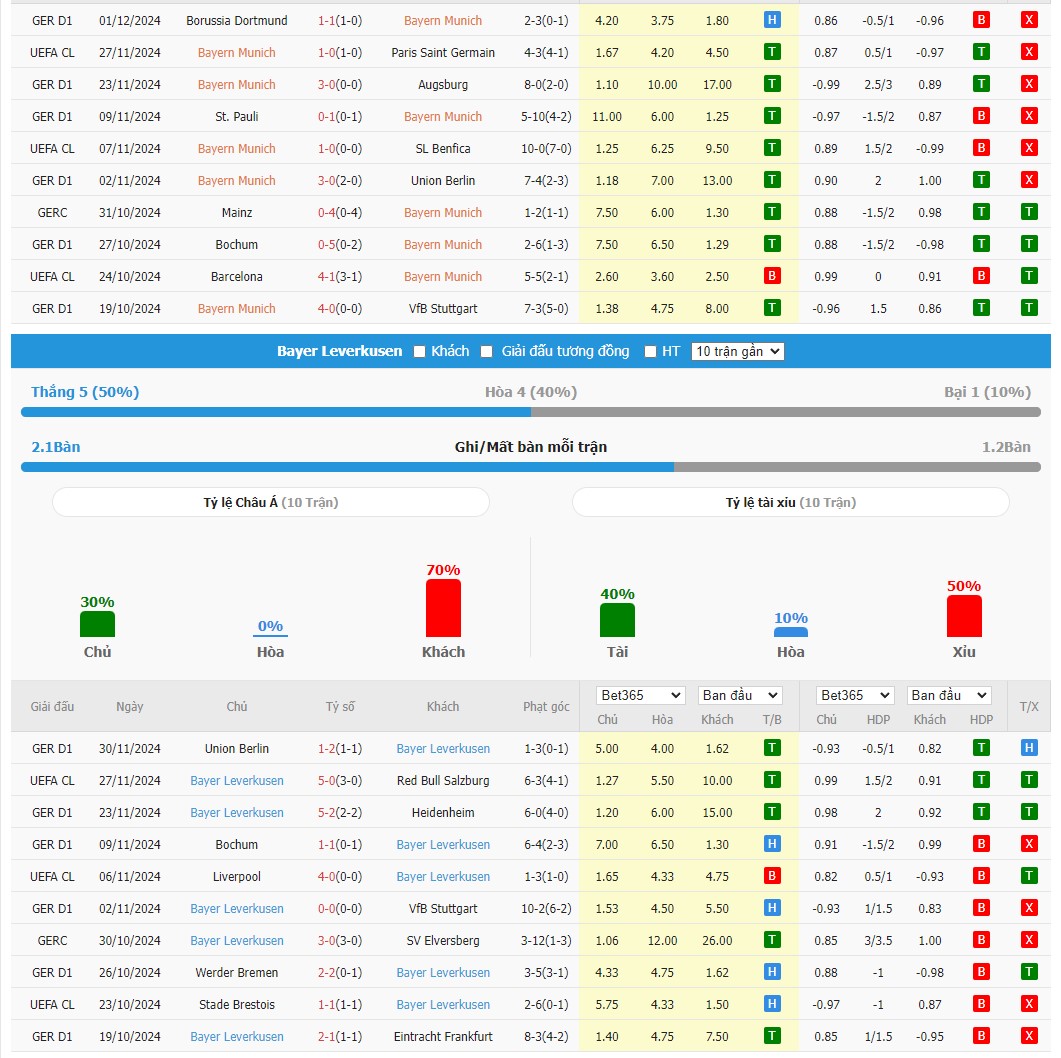Click Bayern Munich link in Borussia Dortmund row
Screen dimensions: 1061x1058
point(443,21)
